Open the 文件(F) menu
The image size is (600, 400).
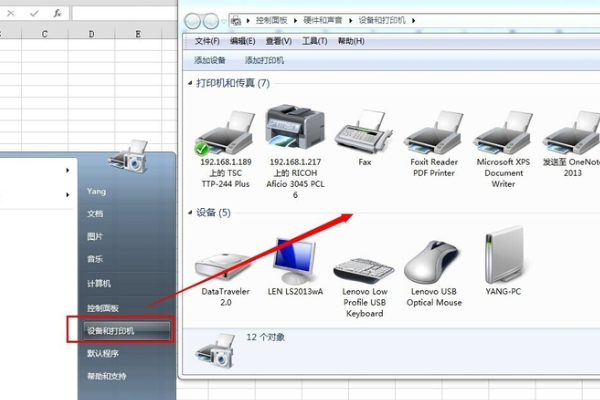pos(207,41)
